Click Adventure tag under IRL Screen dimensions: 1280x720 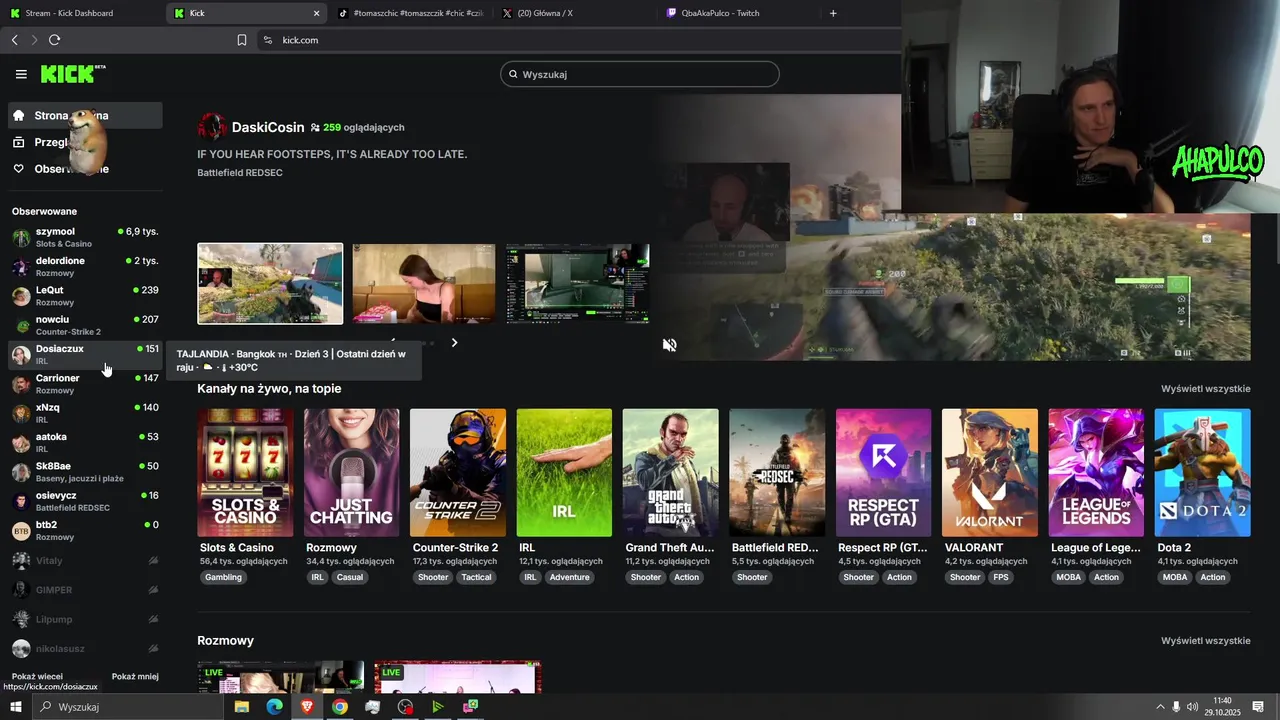tap(570, 577)
